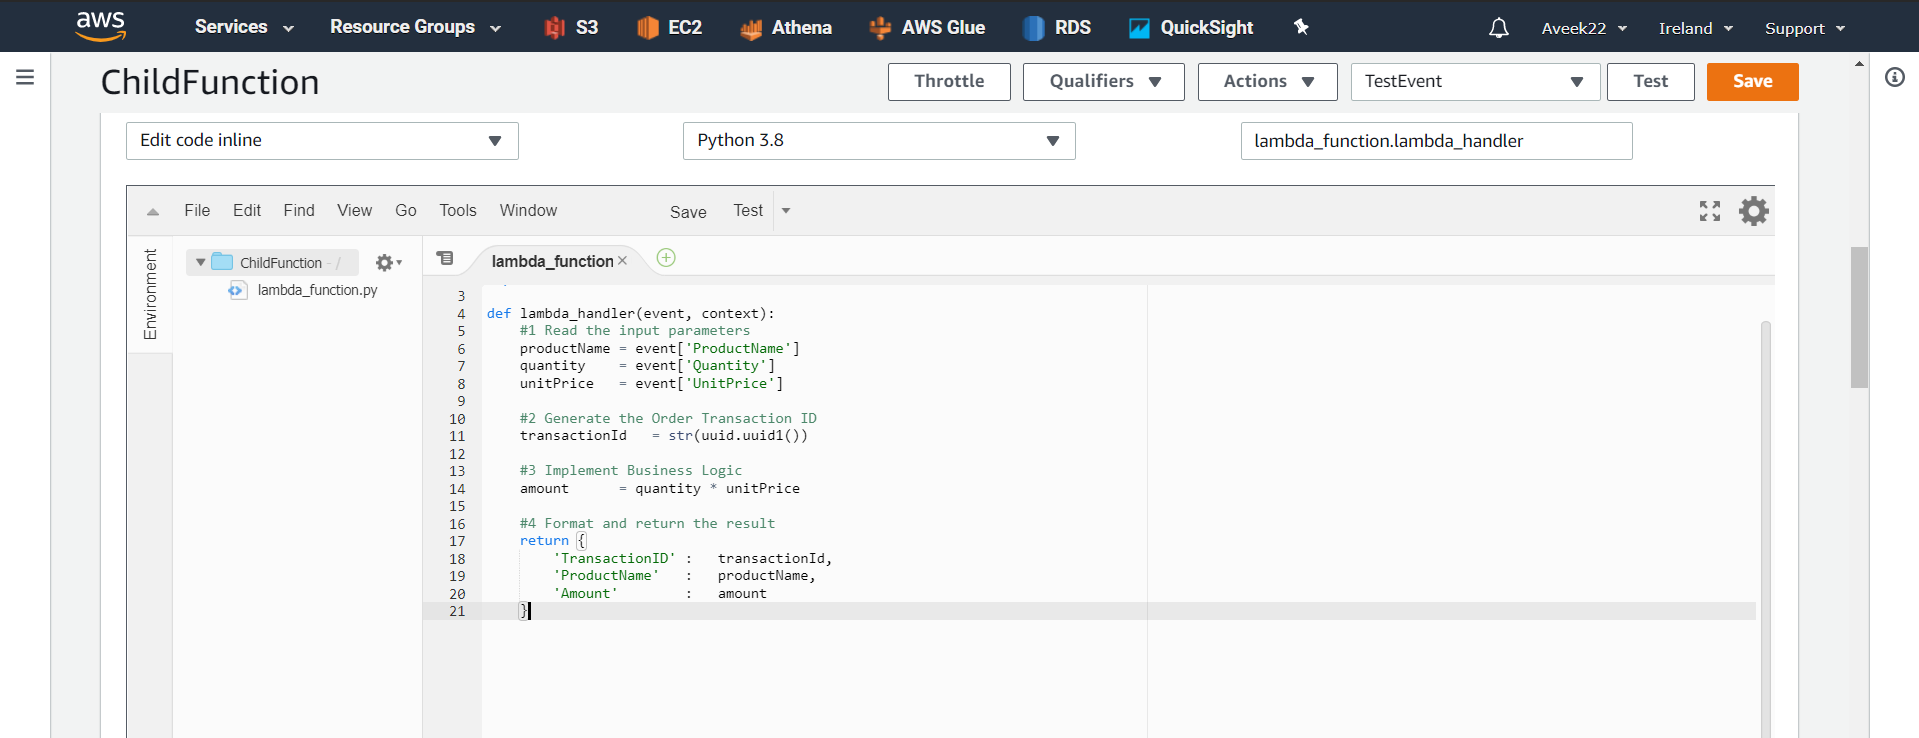
Task: Open the editor settings gear icon
Action: (1753, 211)
